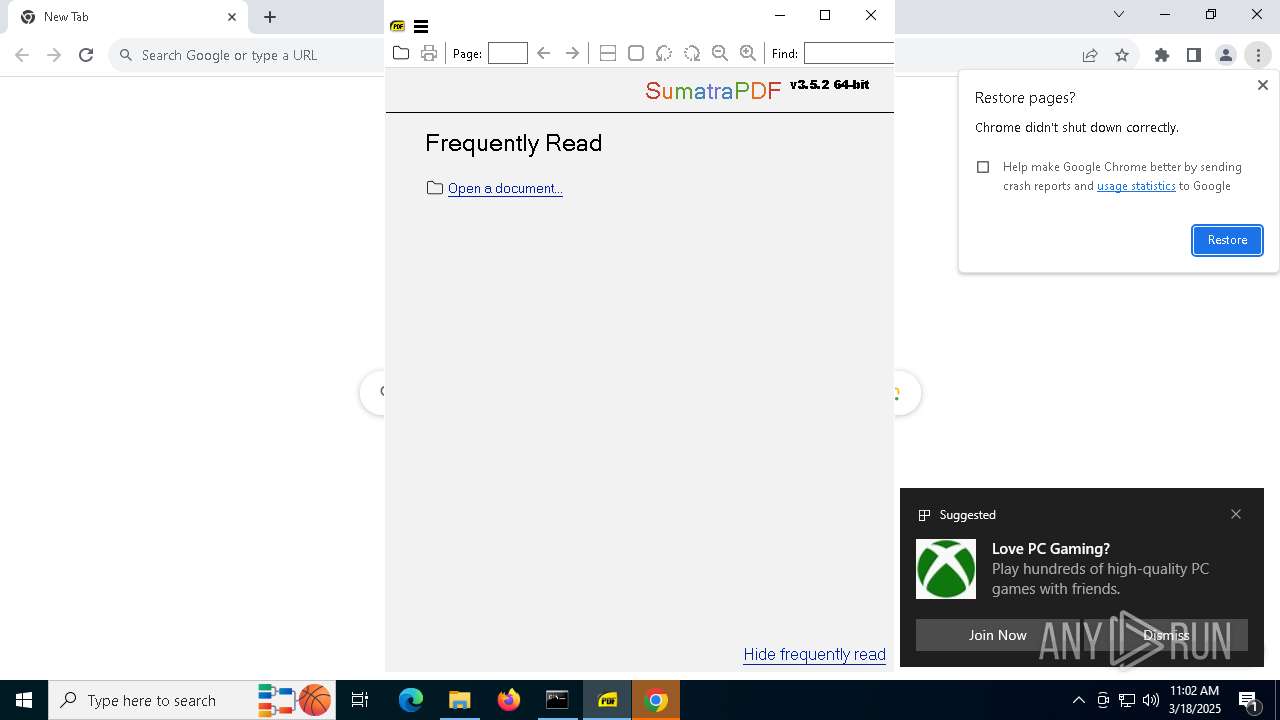Click the Restore button in Chrome popup

coord(1227,240)
